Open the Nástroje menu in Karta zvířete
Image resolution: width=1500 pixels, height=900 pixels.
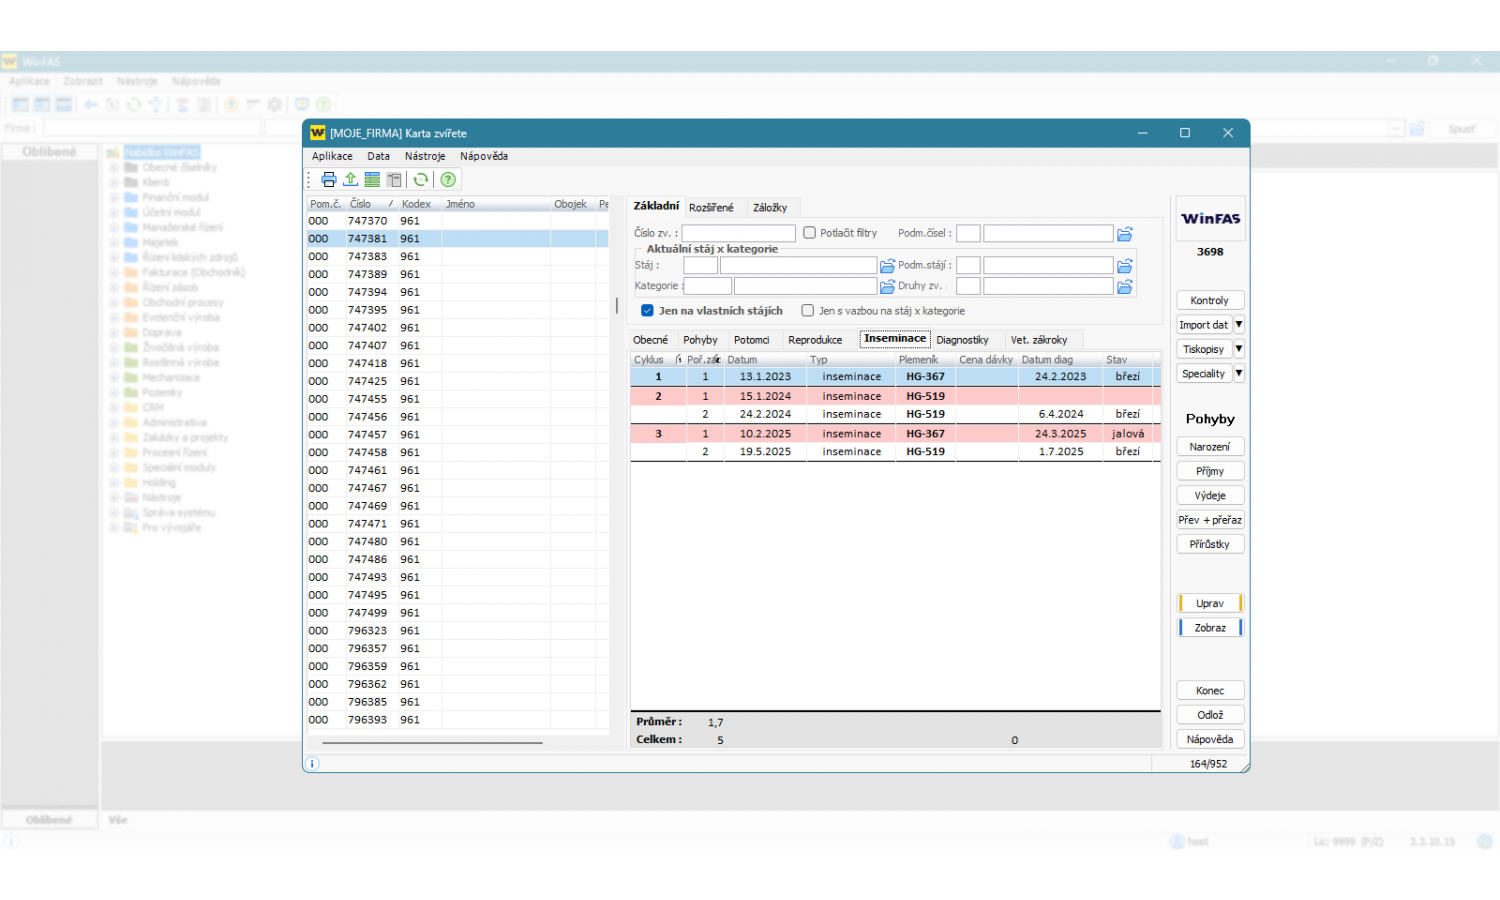tap(425, 157)
